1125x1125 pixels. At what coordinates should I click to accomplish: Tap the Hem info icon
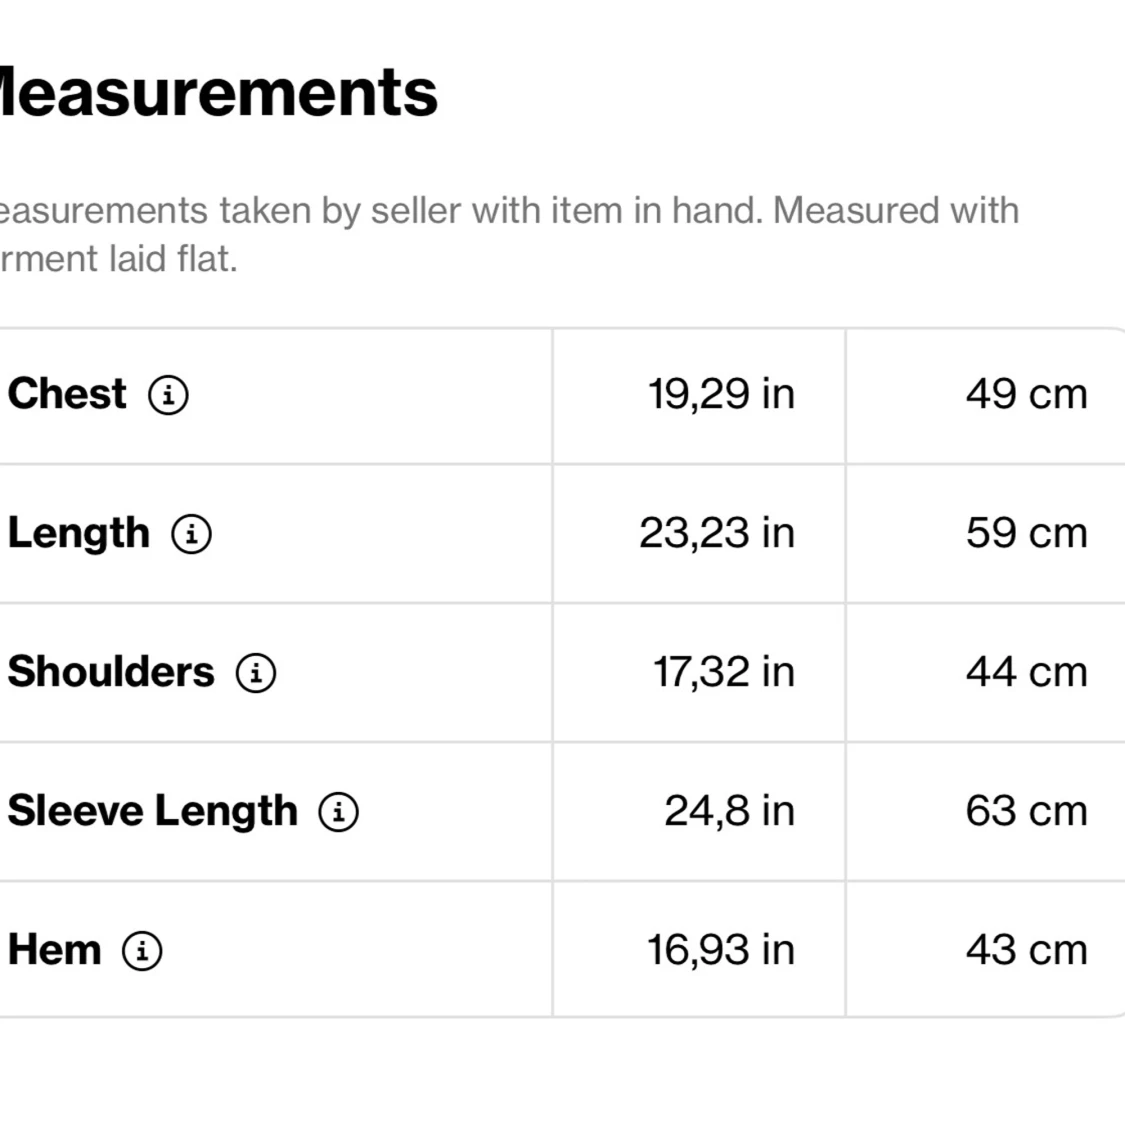[142, 951]
